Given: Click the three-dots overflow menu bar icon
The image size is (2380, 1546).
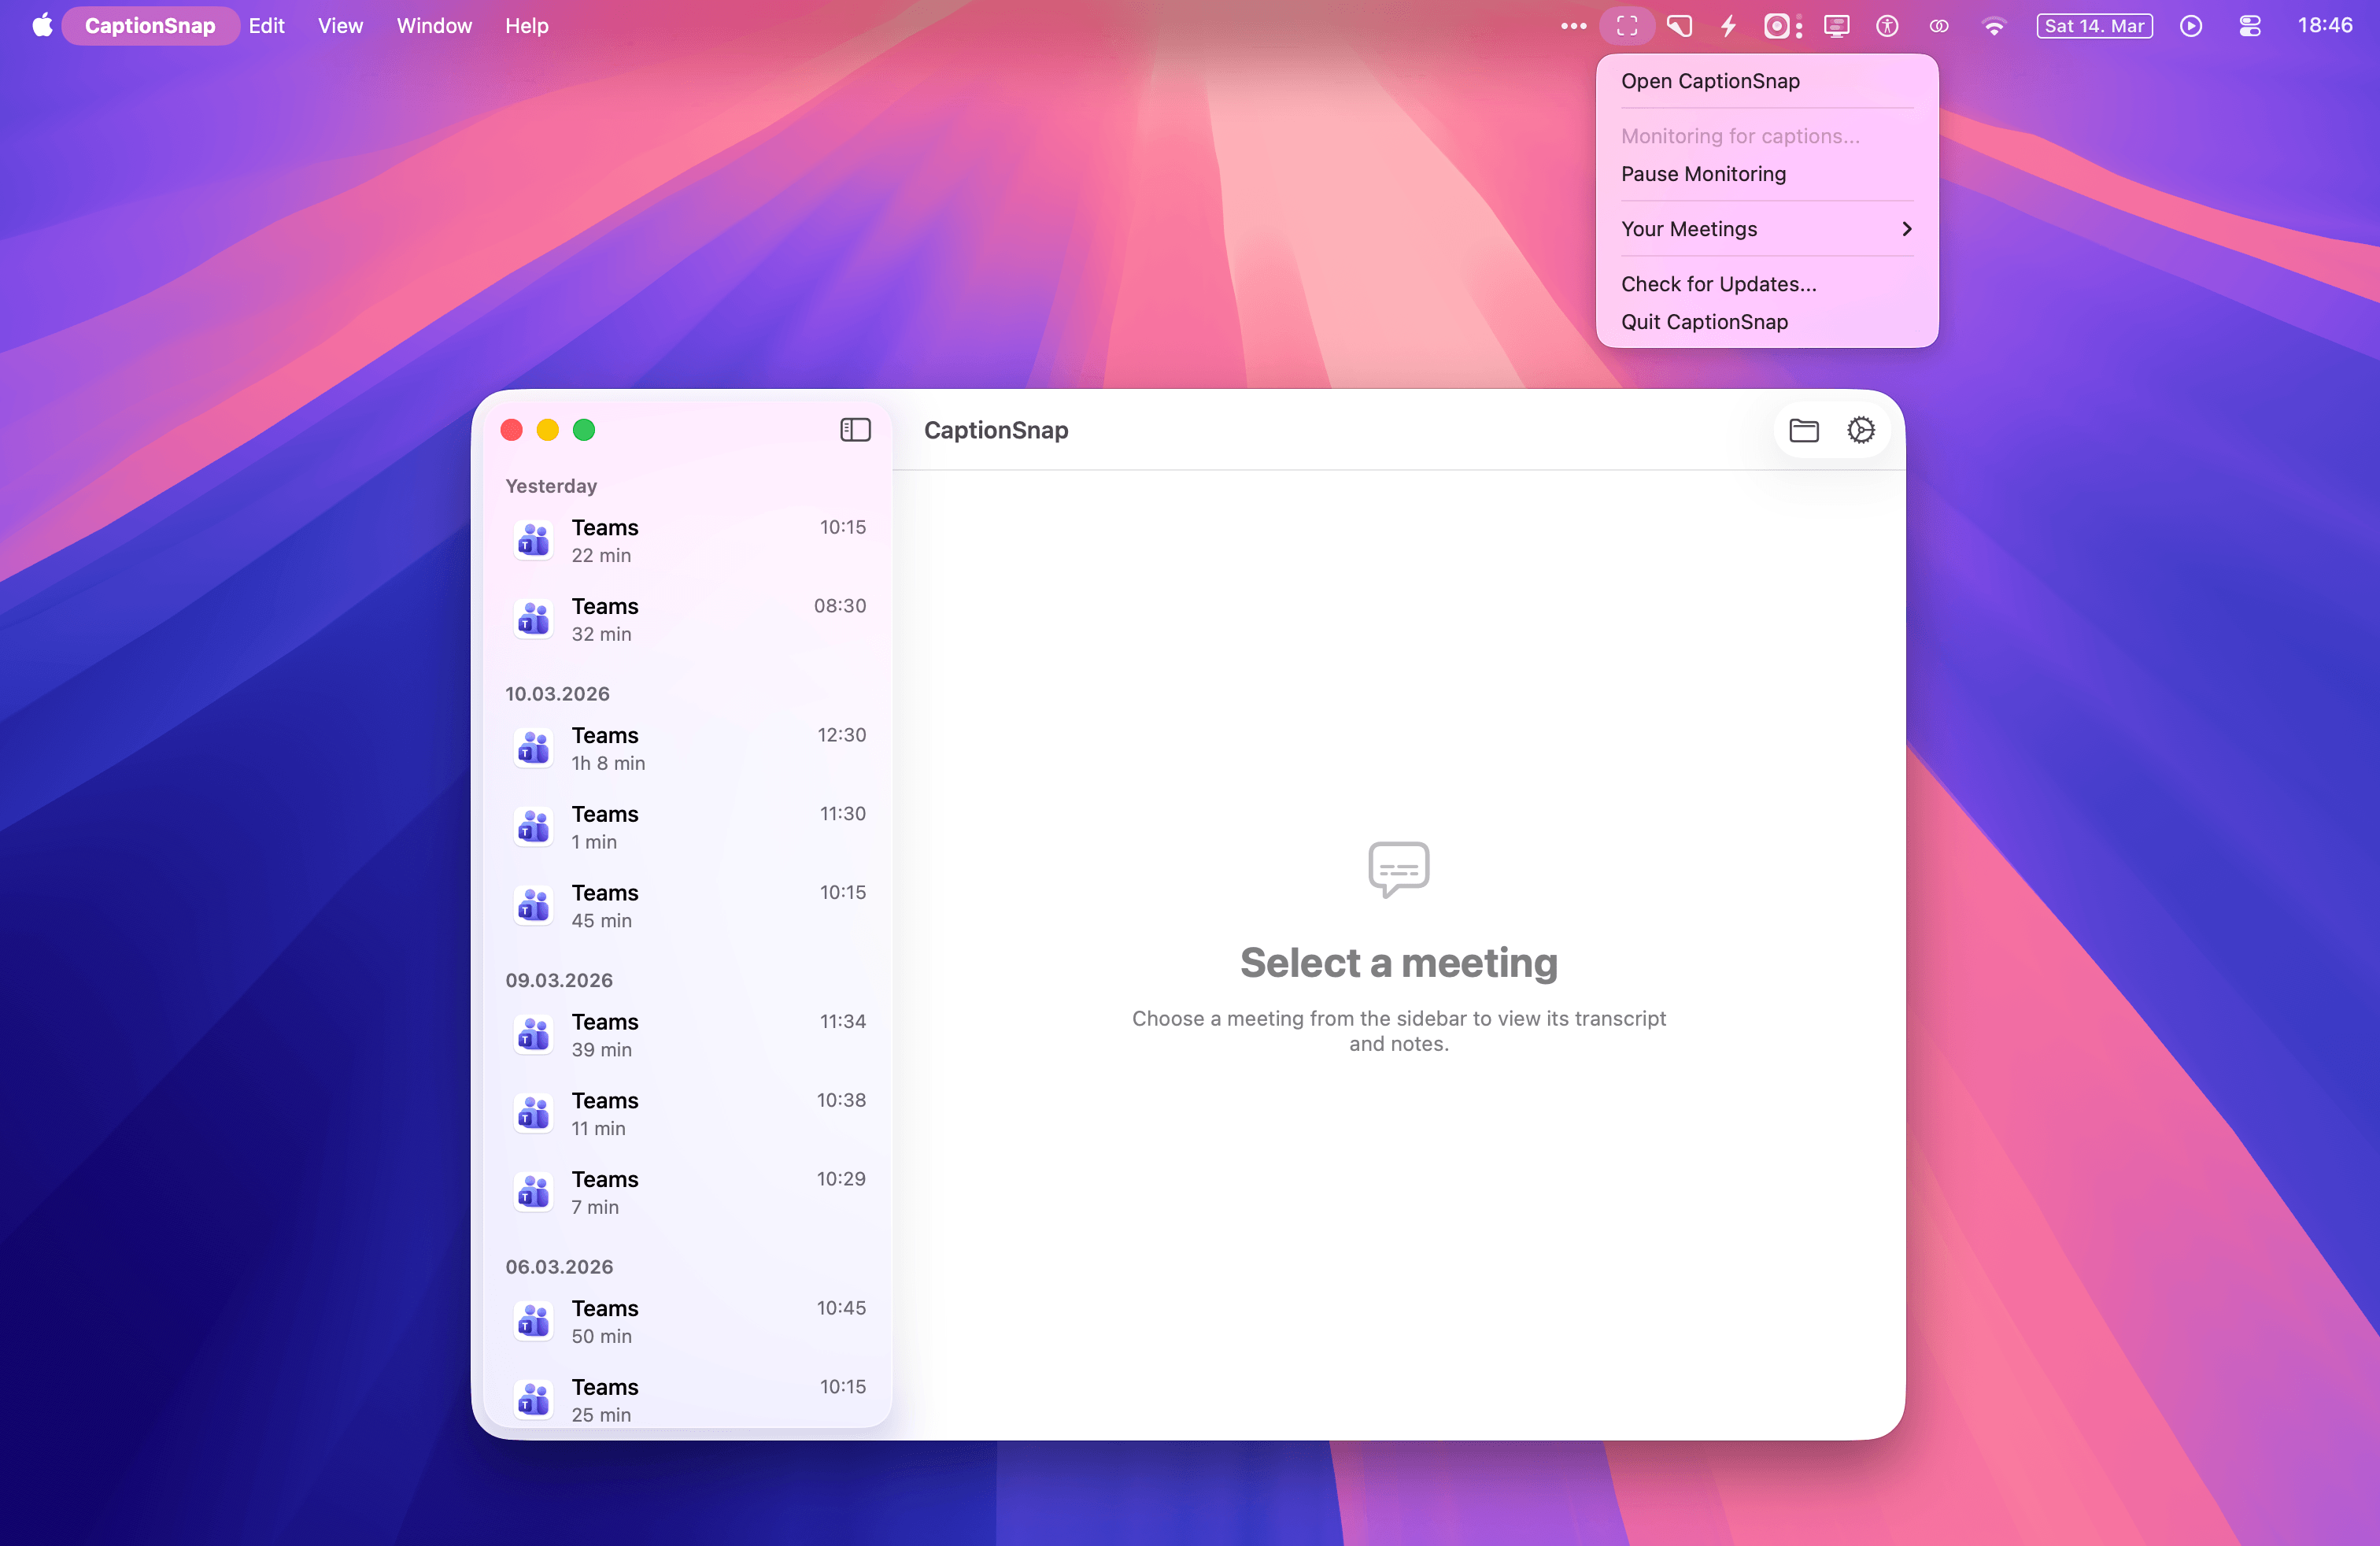Looking at the screenshot, I should pos(1573,26).
